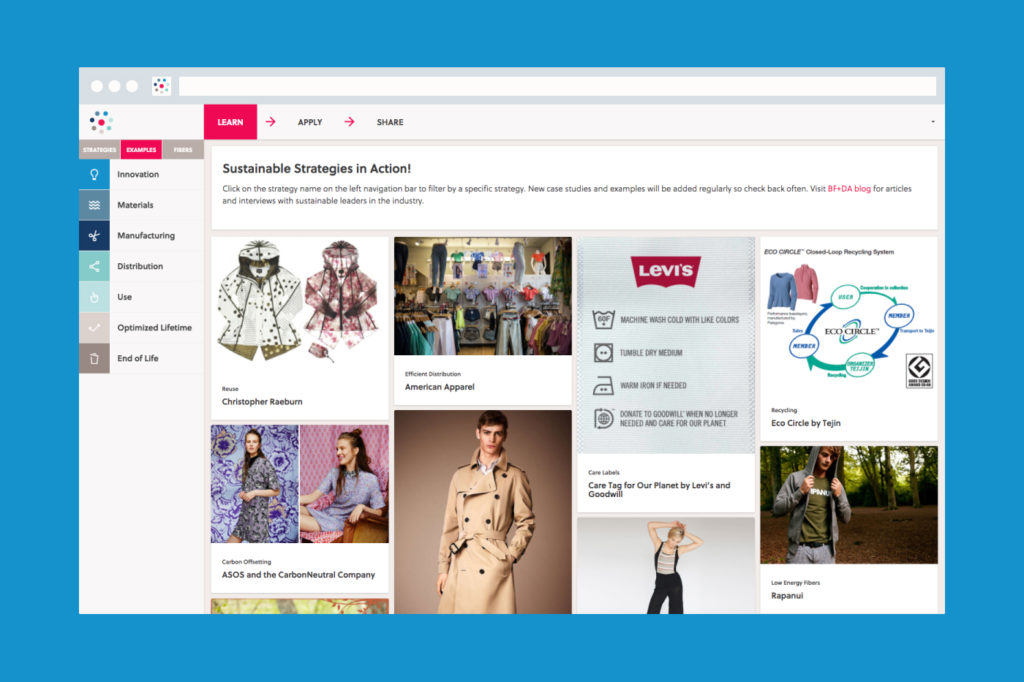Filter by Manufacturing strategy
1024x682 pixels.
coord(141,236)
